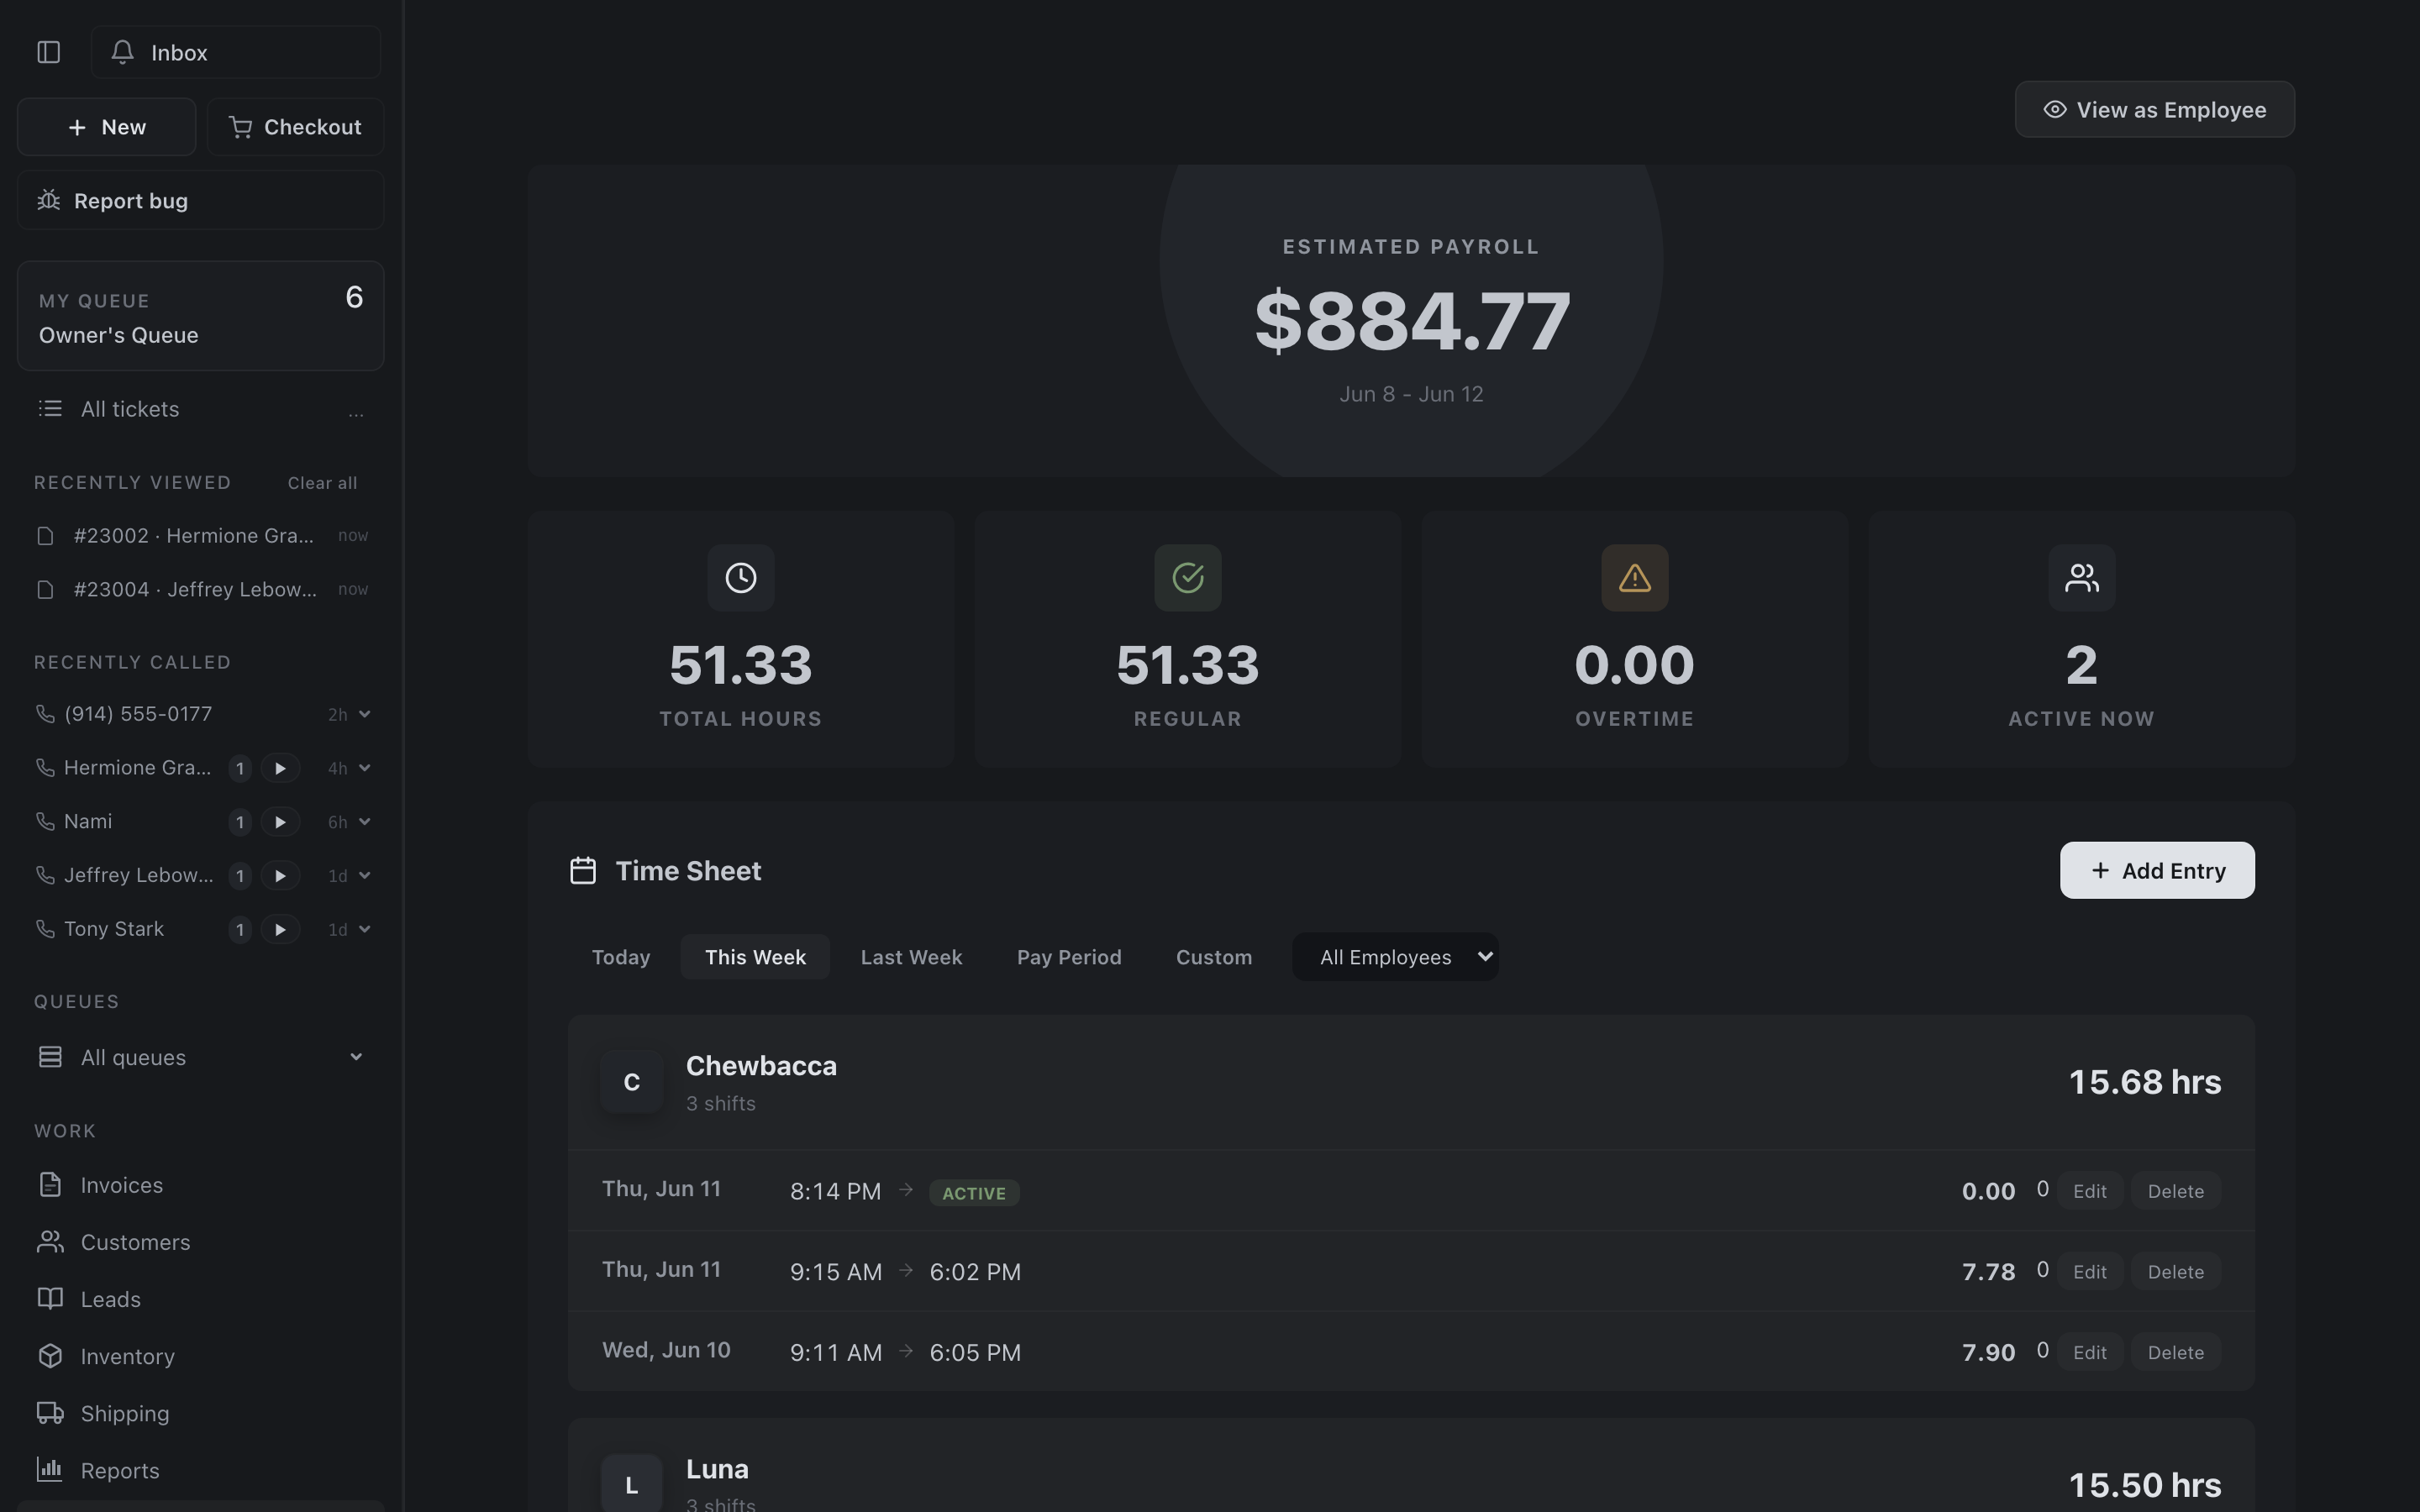Image resolution: width=2420 pixels, height=1512 pixels.
Task: Click the Regular hours checkmark icon
Action: (1187, 577)
